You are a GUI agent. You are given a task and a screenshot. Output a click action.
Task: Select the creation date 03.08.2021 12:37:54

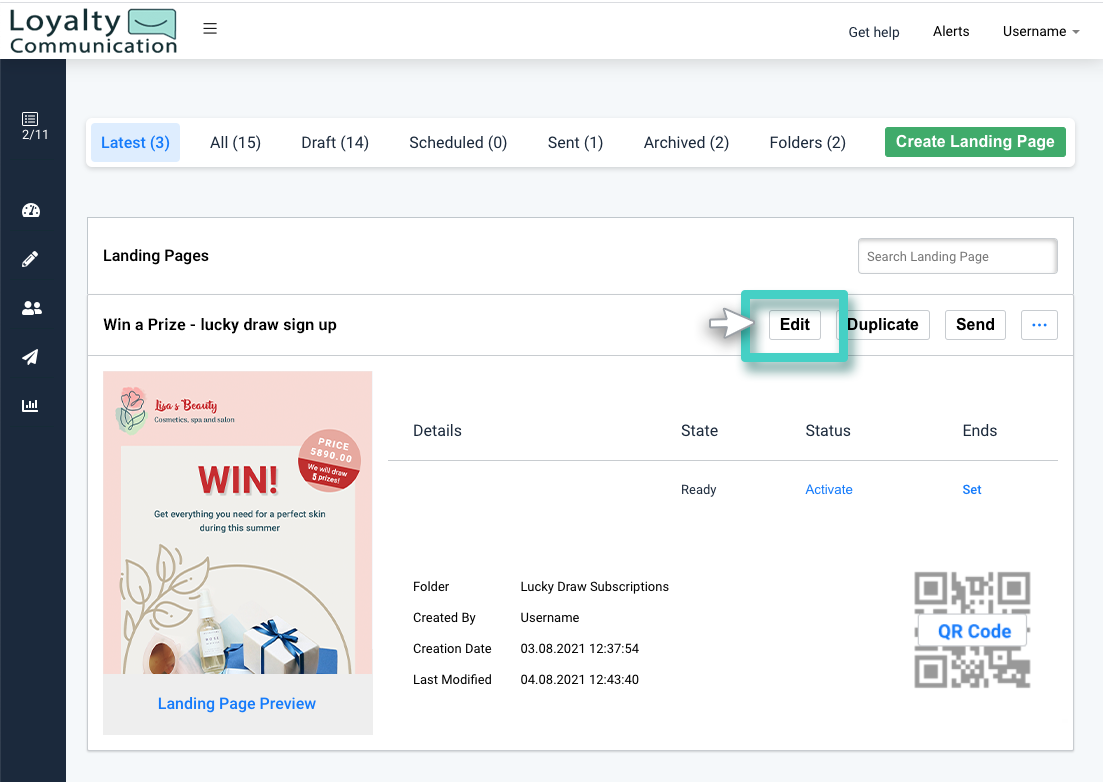[x=580, y=648]
